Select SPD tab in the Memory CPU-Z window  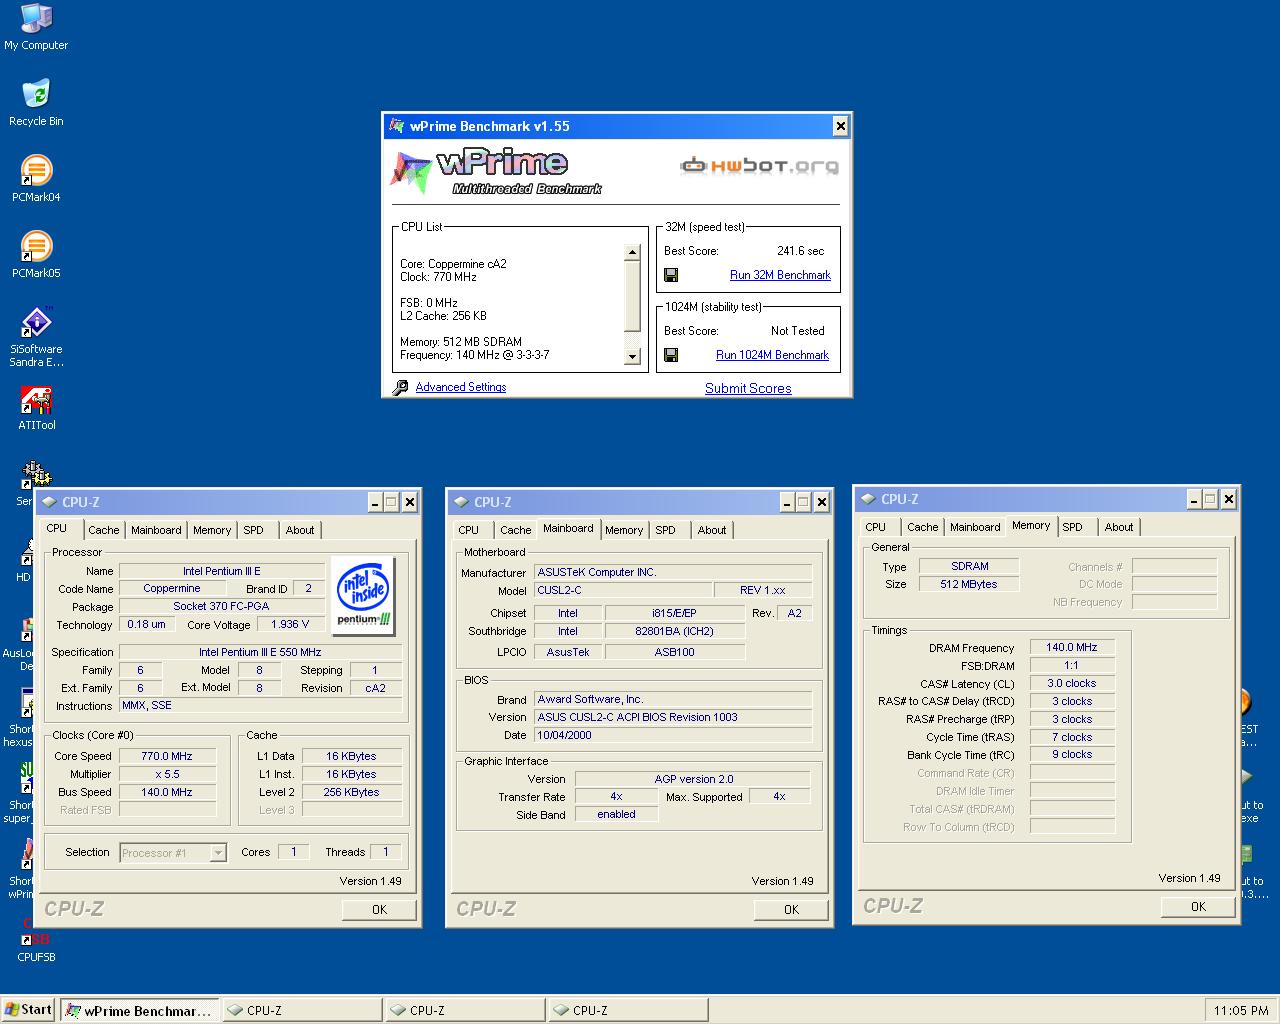[1073, 527]
